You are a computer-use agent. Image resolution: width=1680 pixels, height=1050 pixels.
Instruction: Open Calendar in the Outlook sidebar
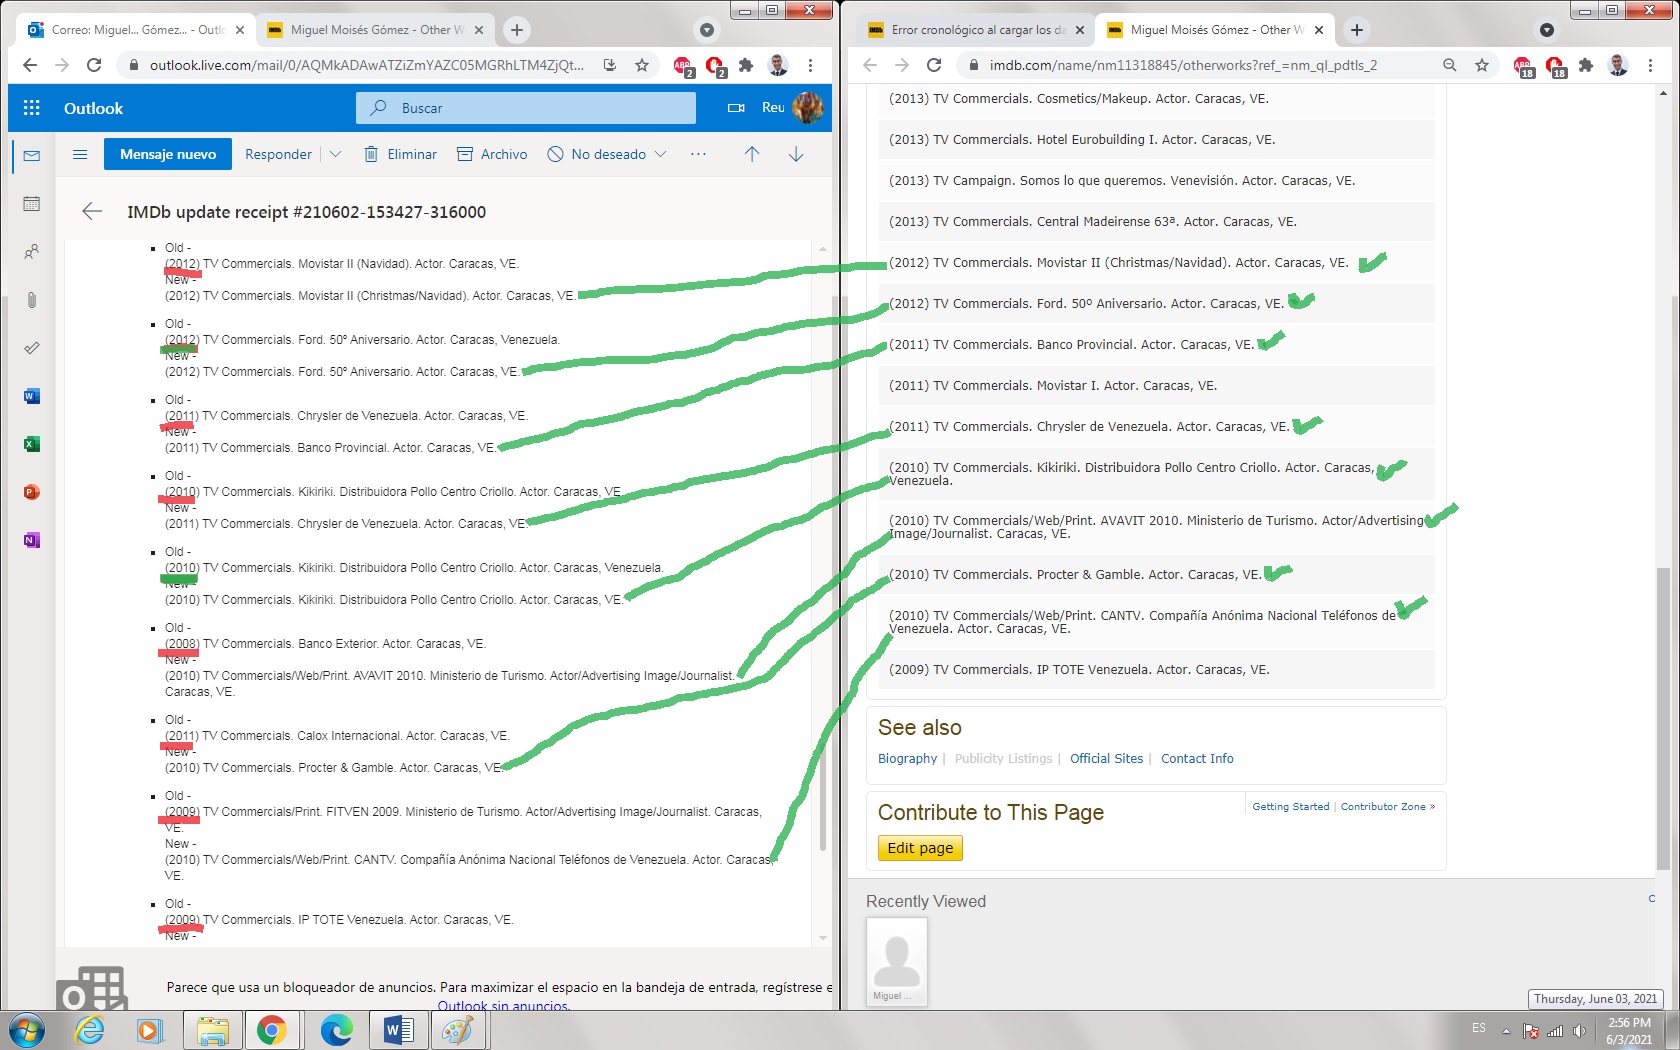(x=32, y=204)
